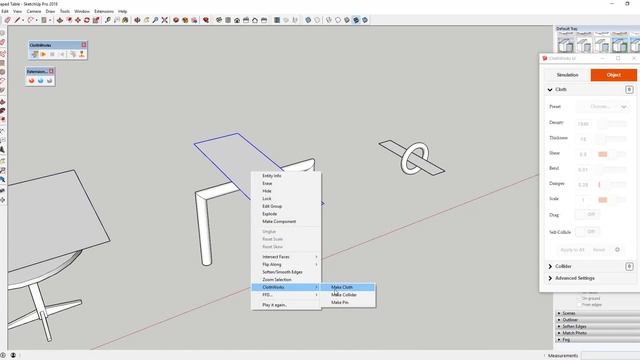This screenshot has width=640, height=360.
Task: Switch to Front view house icon
Action: point(237,20)
